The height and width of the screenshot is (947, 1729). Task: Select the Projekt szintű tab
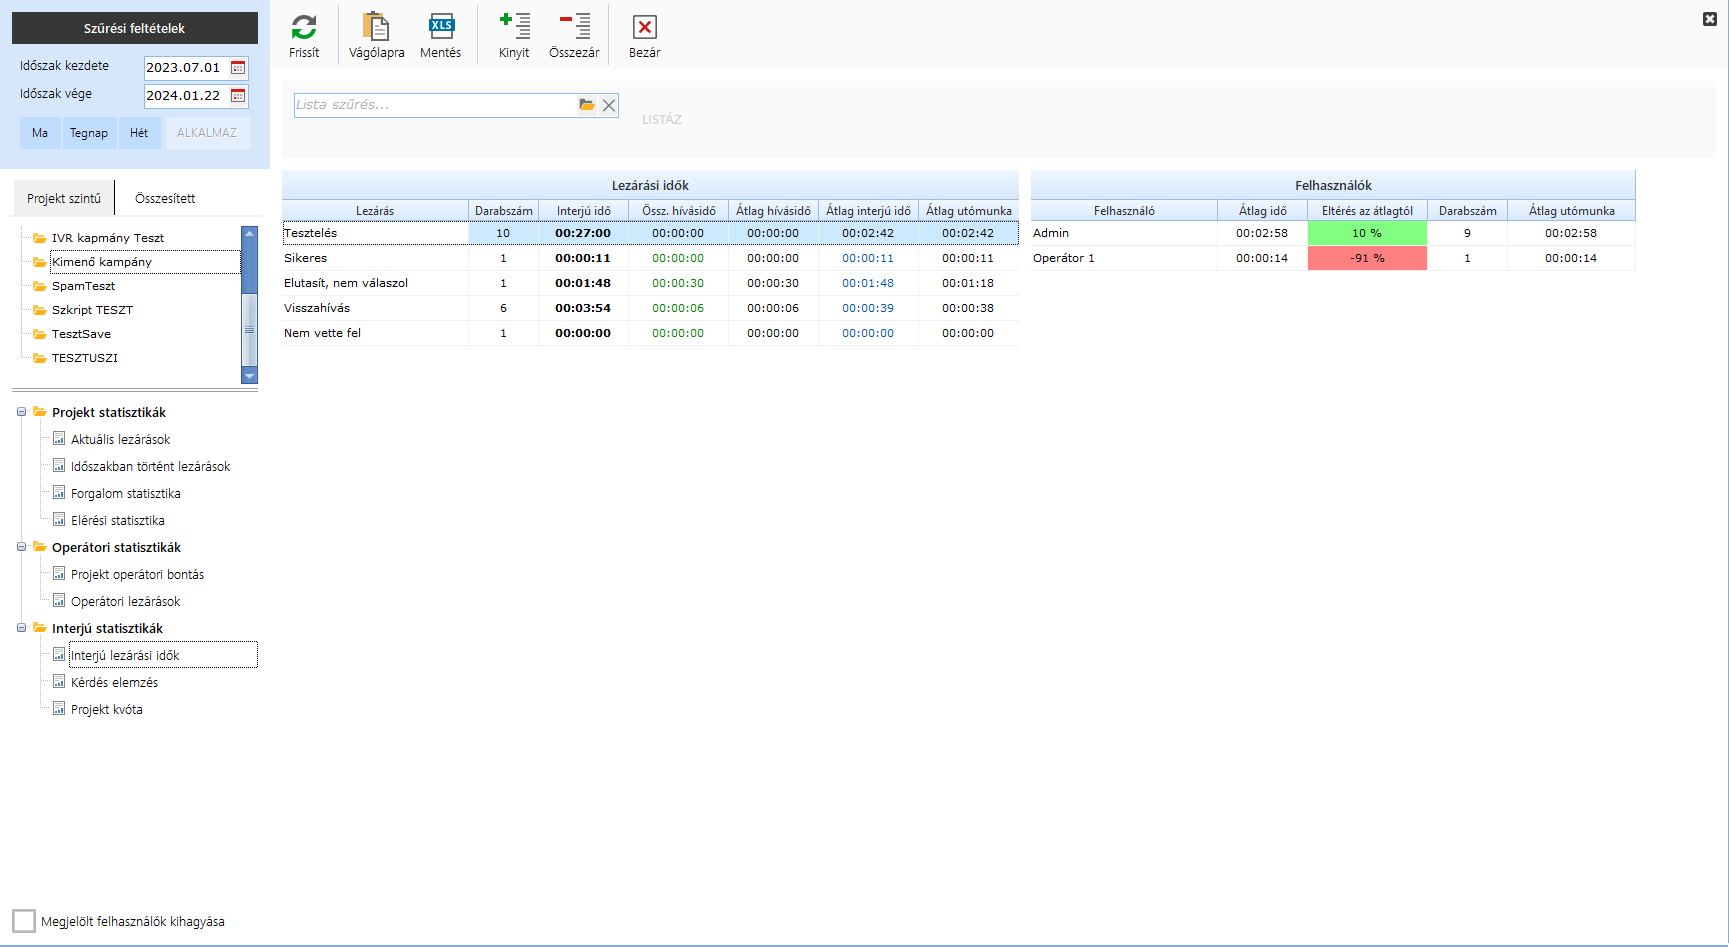(x=64, y=198)
